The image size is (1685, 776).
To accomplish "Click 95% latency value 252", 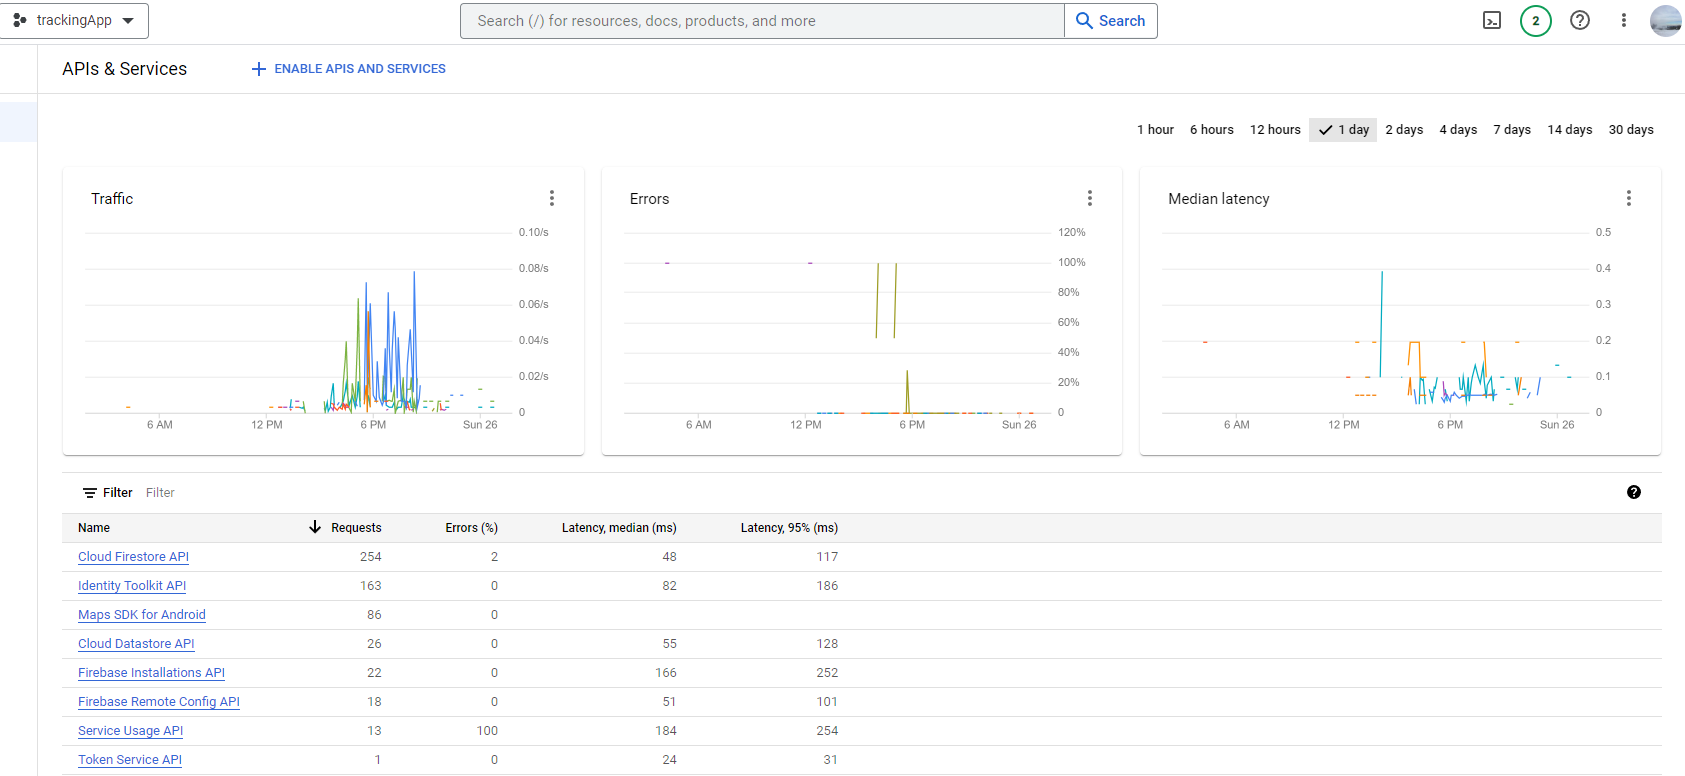I will (827, 673).
